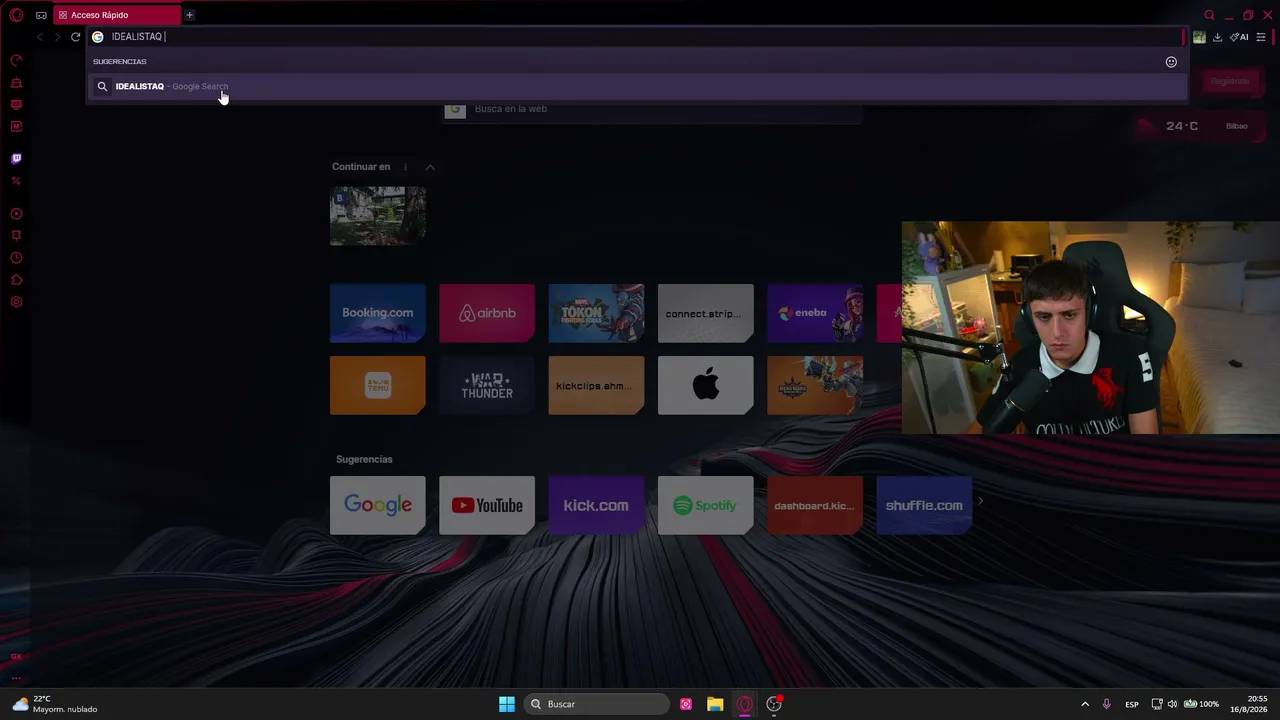Go back to the previous page

pos(40,37)
